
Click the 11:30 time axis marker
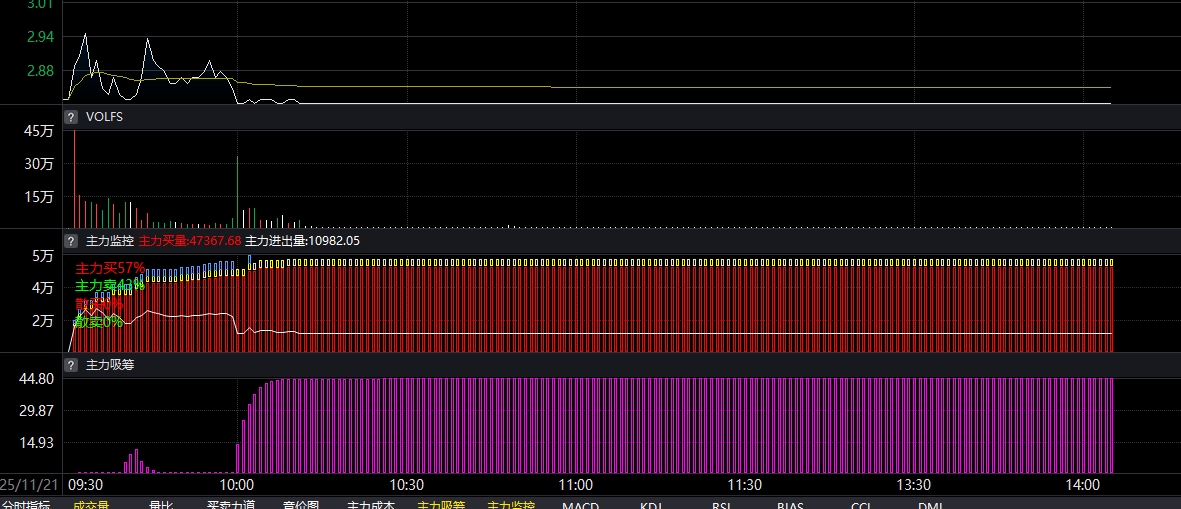pos(744,486)
